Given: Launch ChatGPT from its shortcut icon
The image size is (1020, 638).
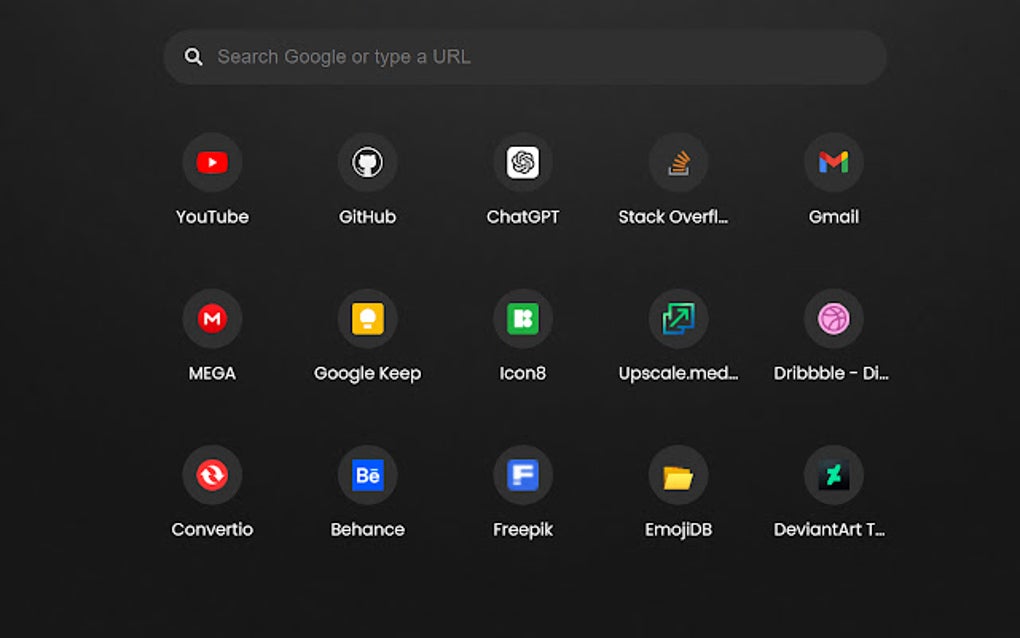Looking at the screenshot, I should pyautogui.click(x=522, y=162).
